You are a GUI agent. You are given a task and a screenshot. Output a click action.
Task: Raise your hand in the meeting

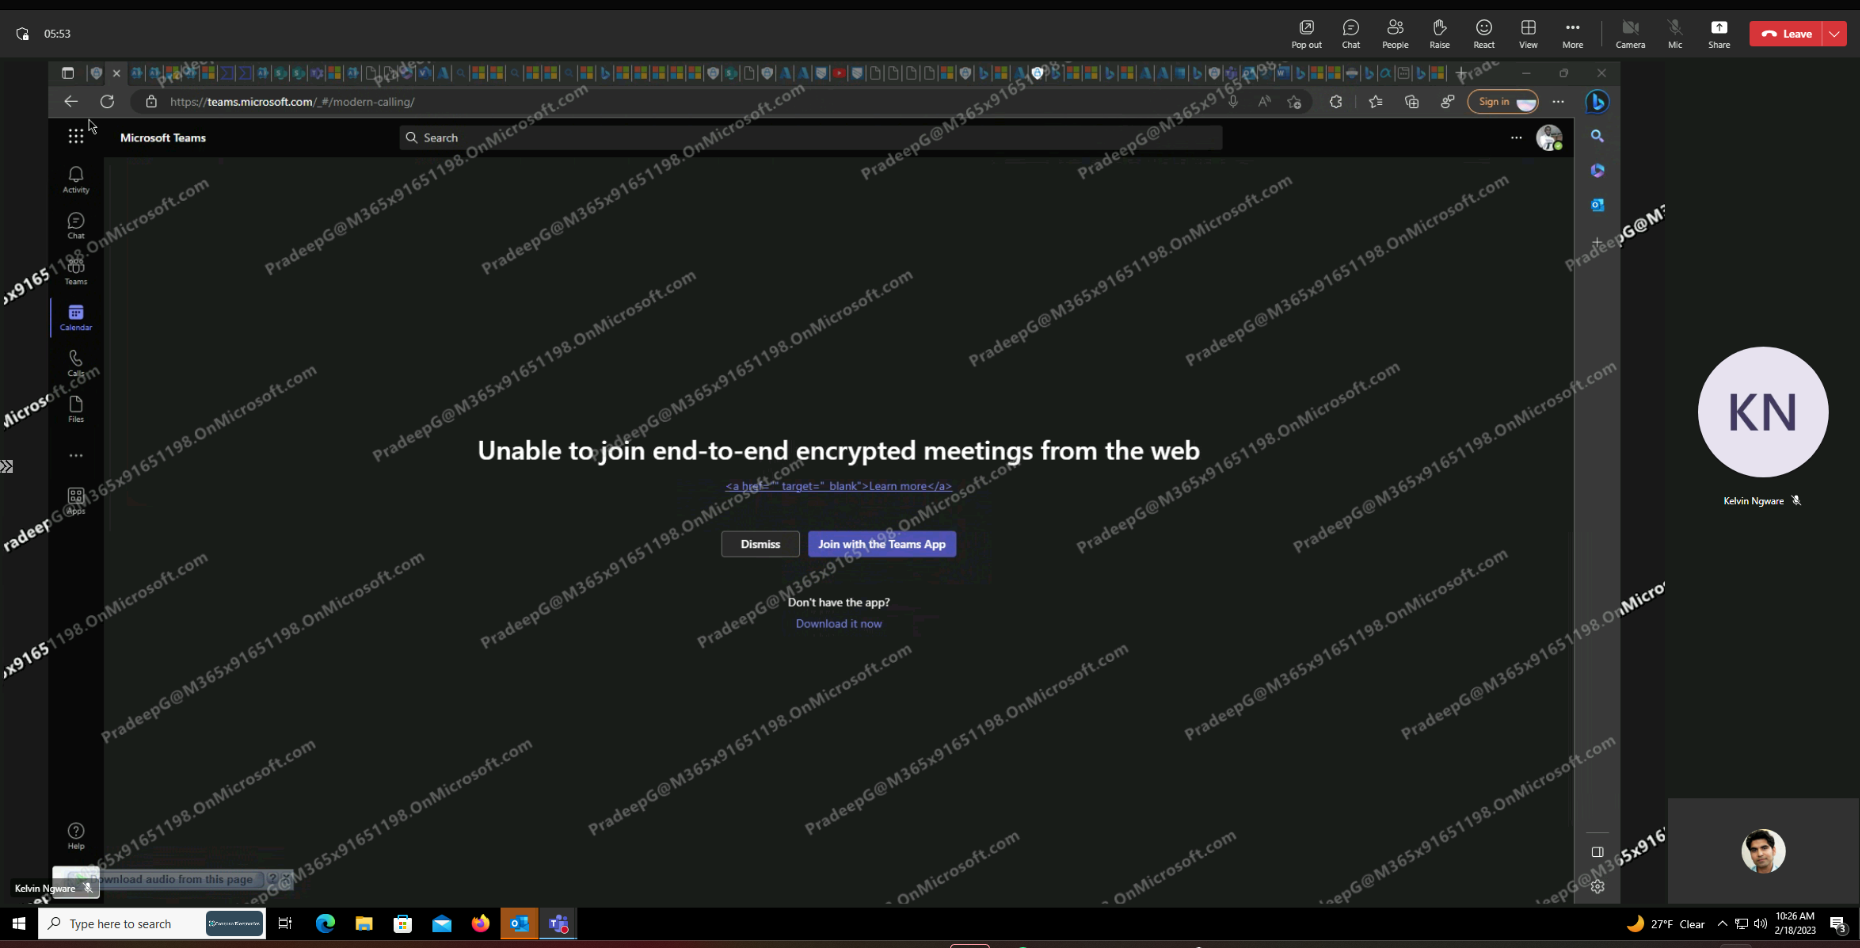1439,33
